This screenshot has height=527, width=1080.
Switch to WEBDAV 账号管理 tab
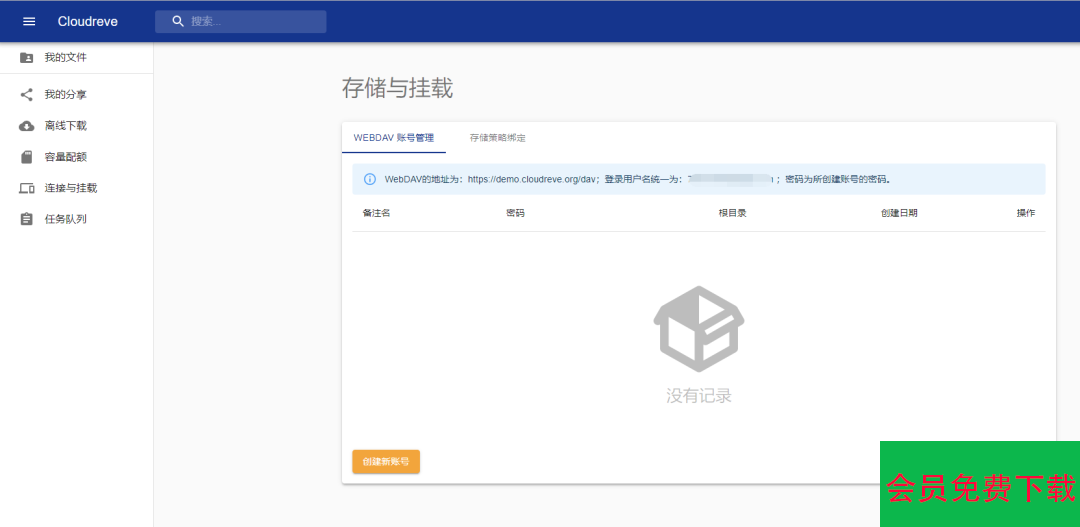click(394, 138)
